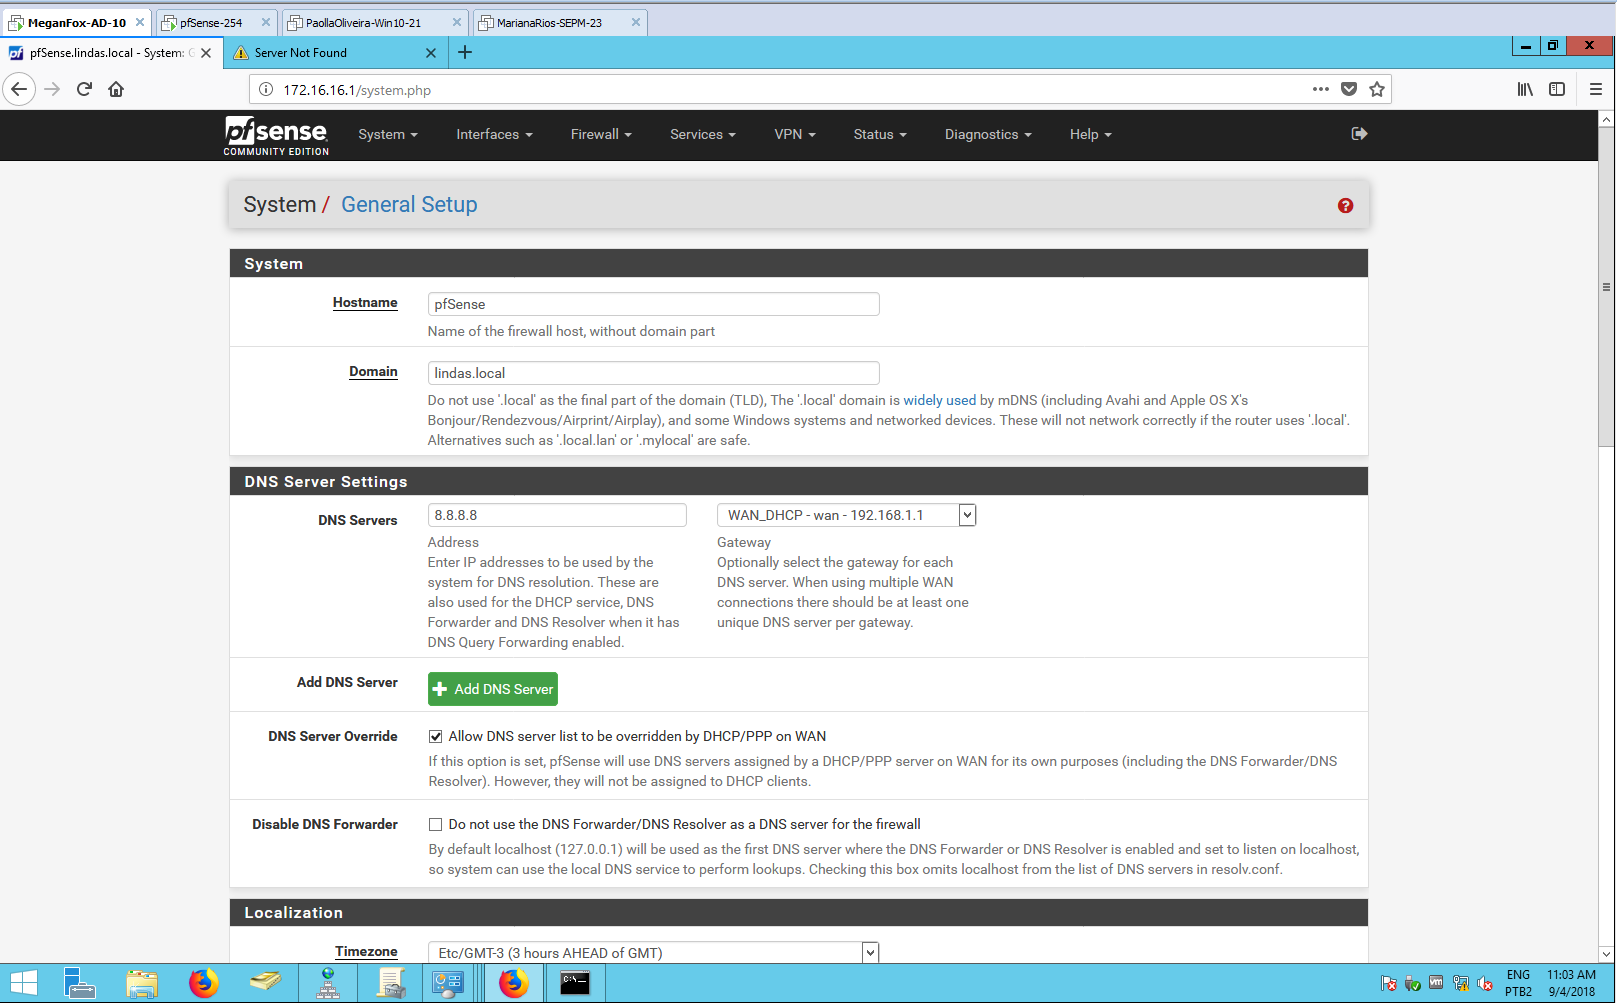Open the Timezone dropdown list

coord(869,953)
